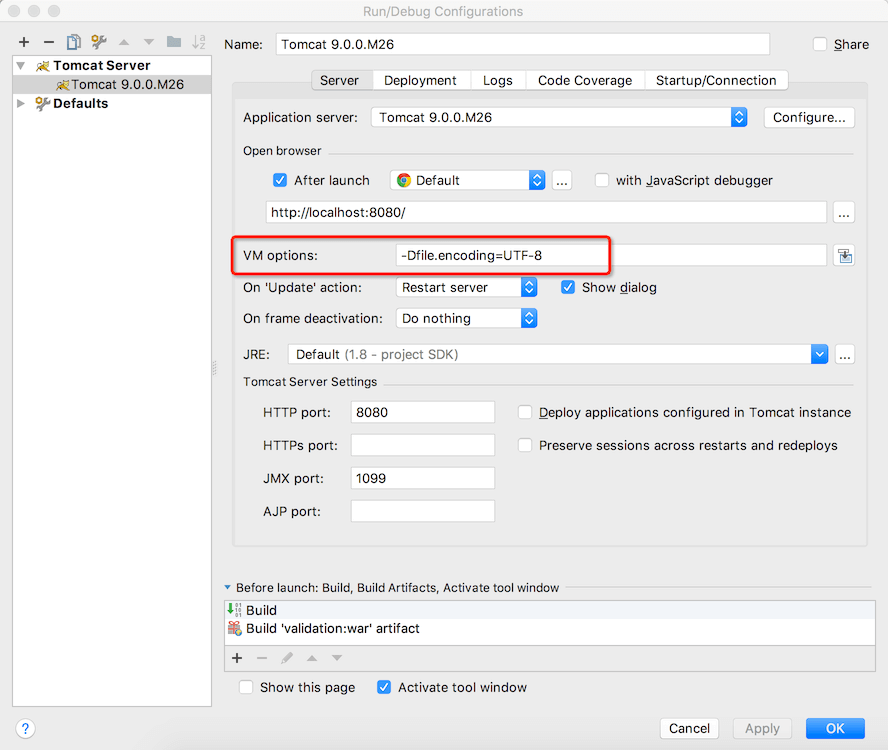Move configuration up in the list
This screenshot has width=888, height=750.
tap(124, 42)
